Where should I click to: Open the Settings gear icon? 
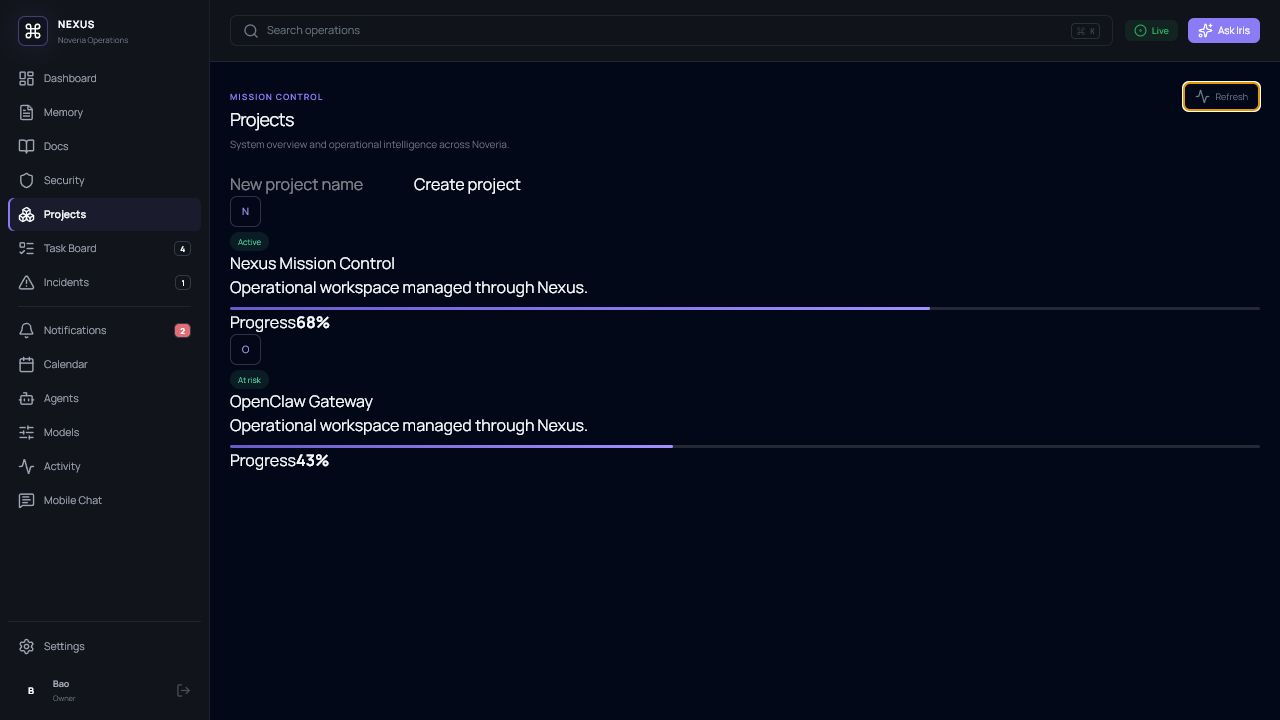point(27,646)
